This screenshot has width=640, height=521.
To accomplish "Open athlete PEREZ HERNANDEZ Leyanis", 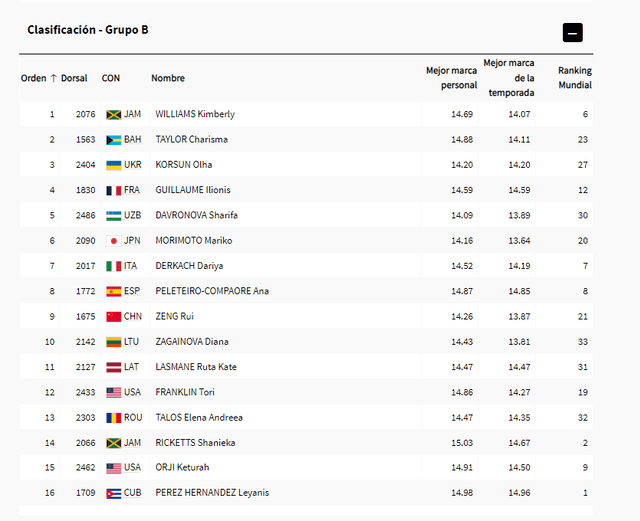I will pos(212,492).
